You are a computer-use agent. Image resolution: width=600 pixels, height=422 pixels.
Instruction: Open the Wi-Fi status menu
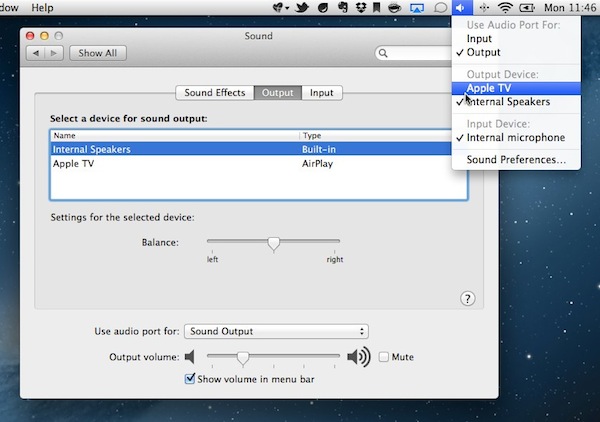[505, 8]
